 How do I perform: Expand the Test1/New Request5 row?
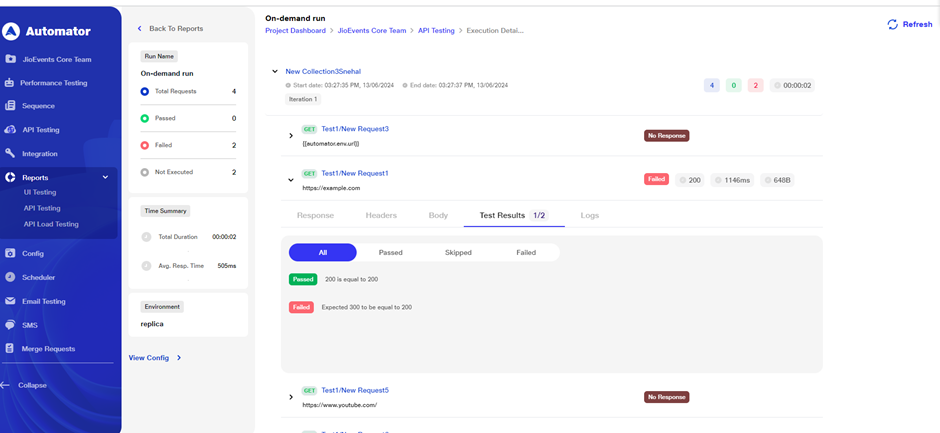(x=291, y=397)
